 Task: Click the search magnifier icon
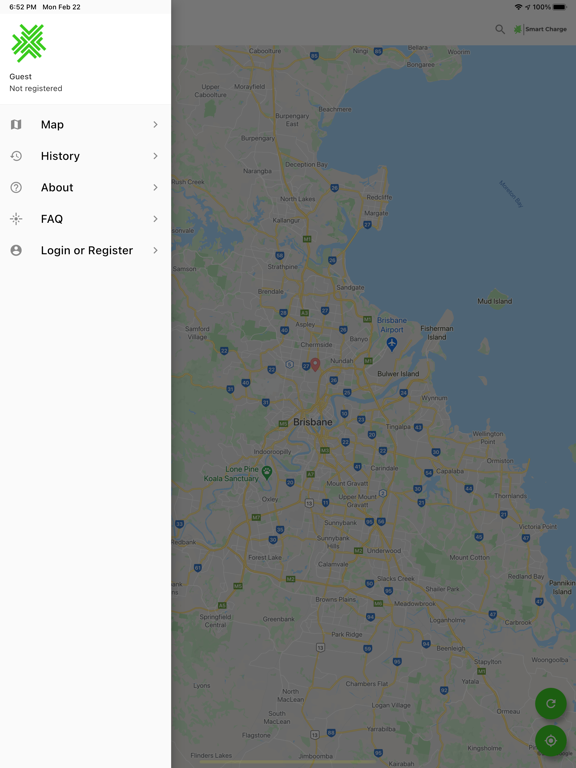point(500,29)
